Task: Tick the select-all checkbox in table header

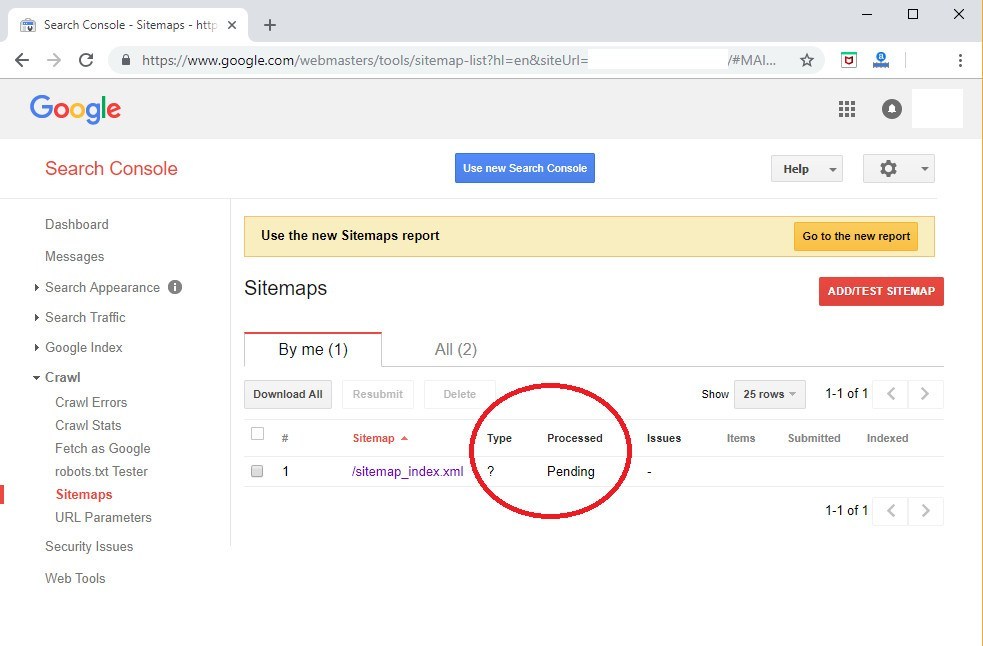Action: 257,433
